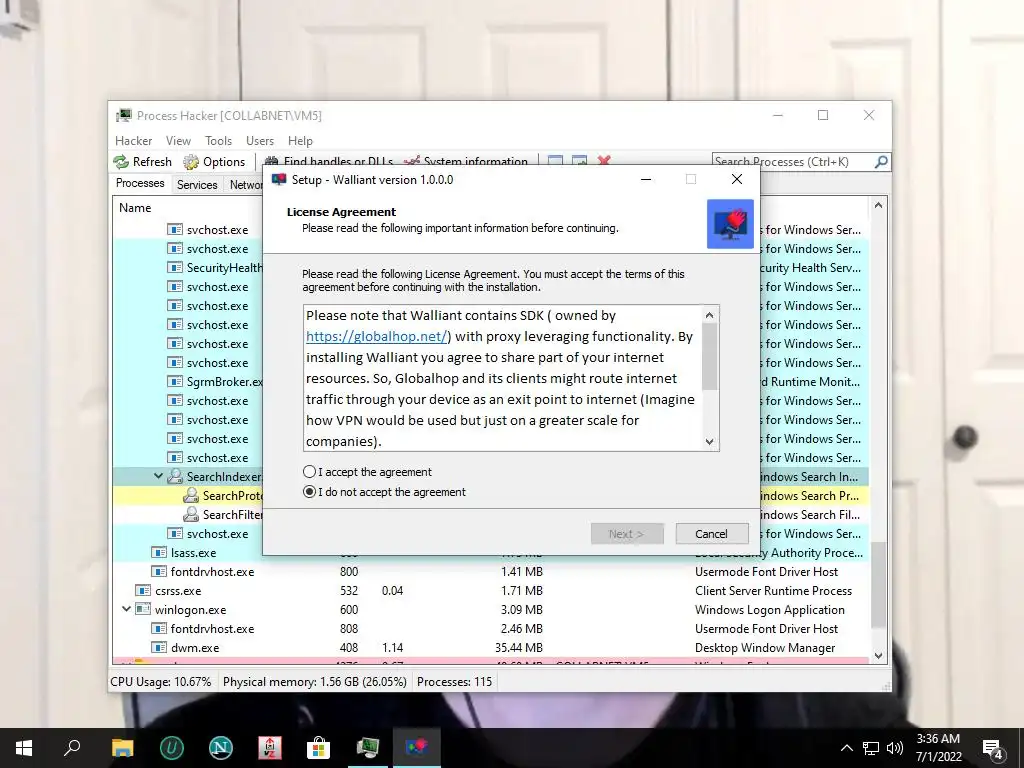Screen dimensions: 1024x768
Task: Switch to Process Hacker via taskbar icon
Action: point(368,748)
